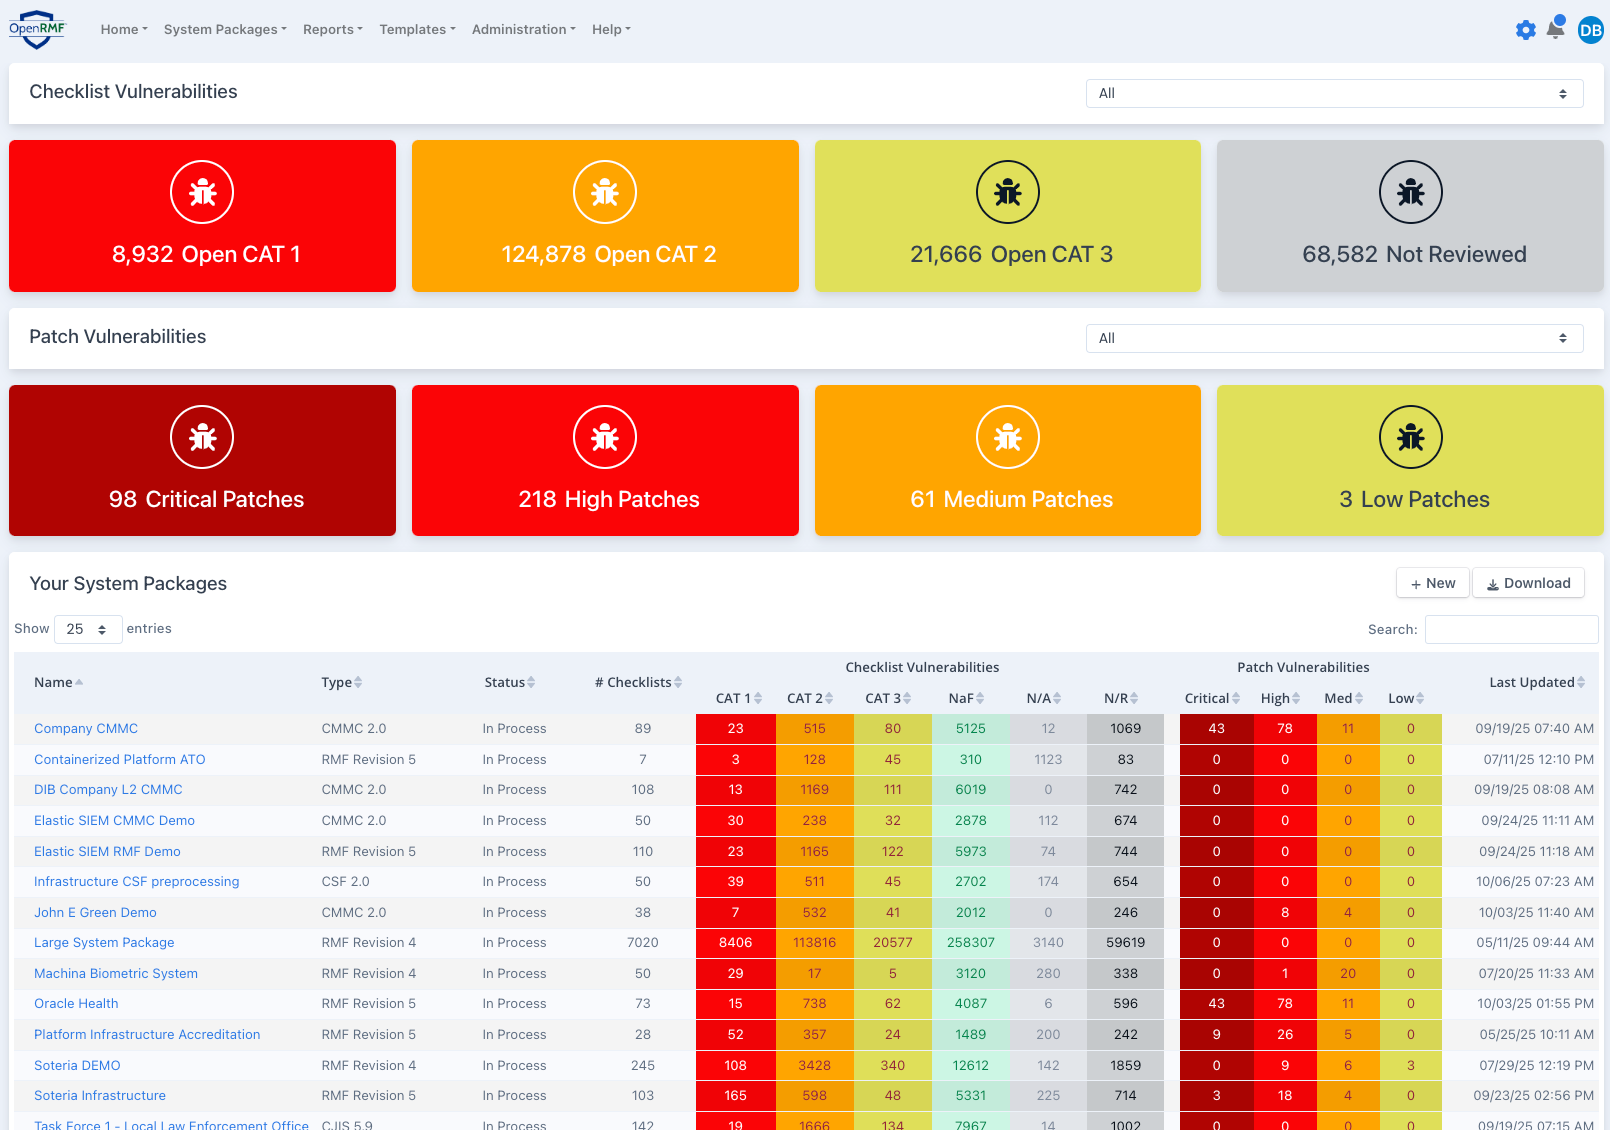Click the red Critical count for Company CMMC

coord(1216,728)
